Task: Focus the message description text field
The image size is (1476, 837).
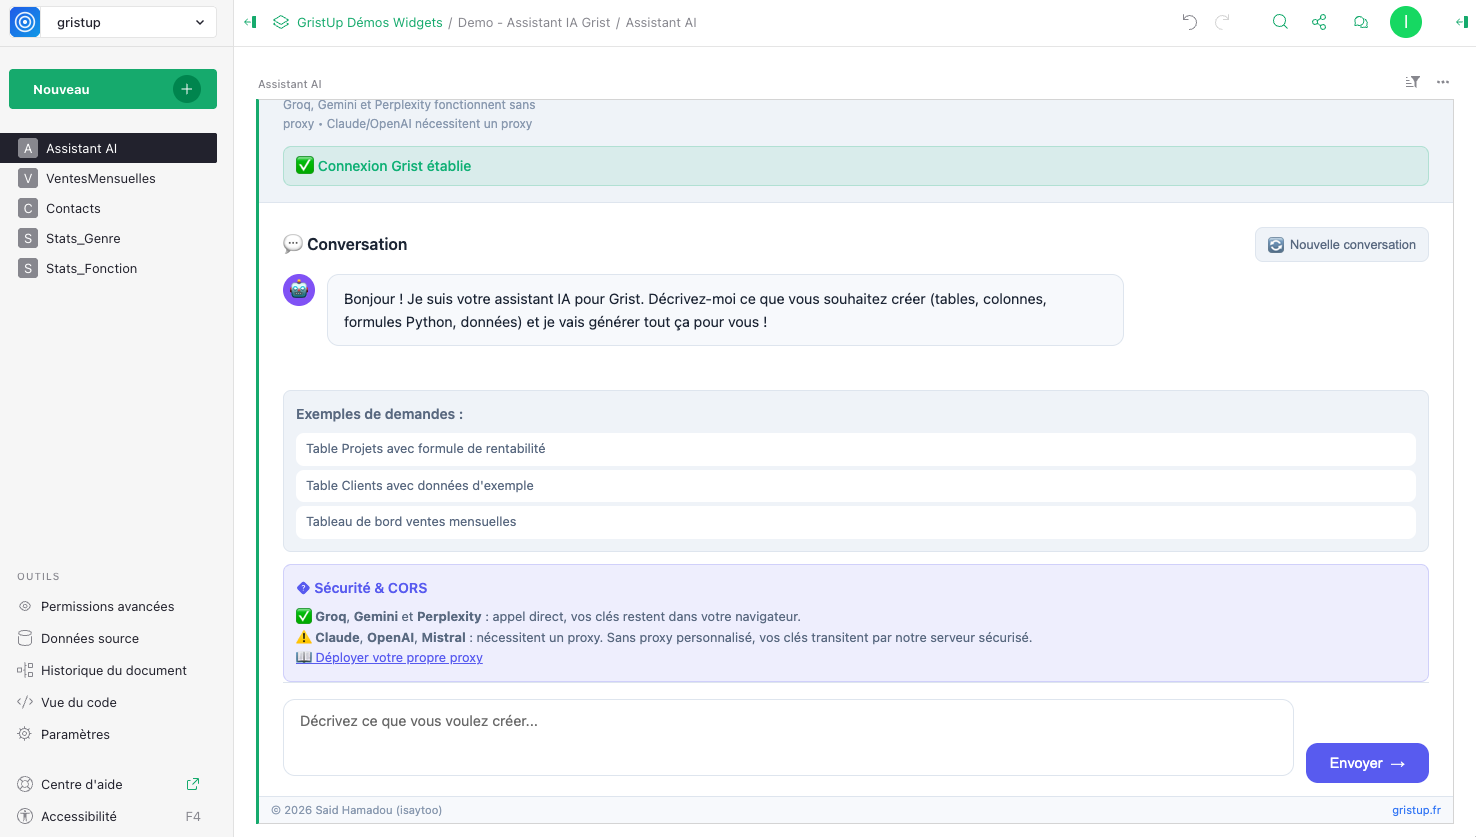Action: (788, 737)
